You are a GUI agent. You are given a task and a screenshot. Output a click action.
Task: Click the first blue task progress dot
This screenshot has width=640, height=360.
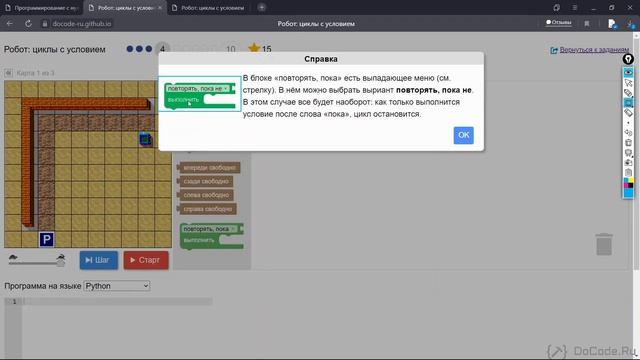tap(130, 49)
